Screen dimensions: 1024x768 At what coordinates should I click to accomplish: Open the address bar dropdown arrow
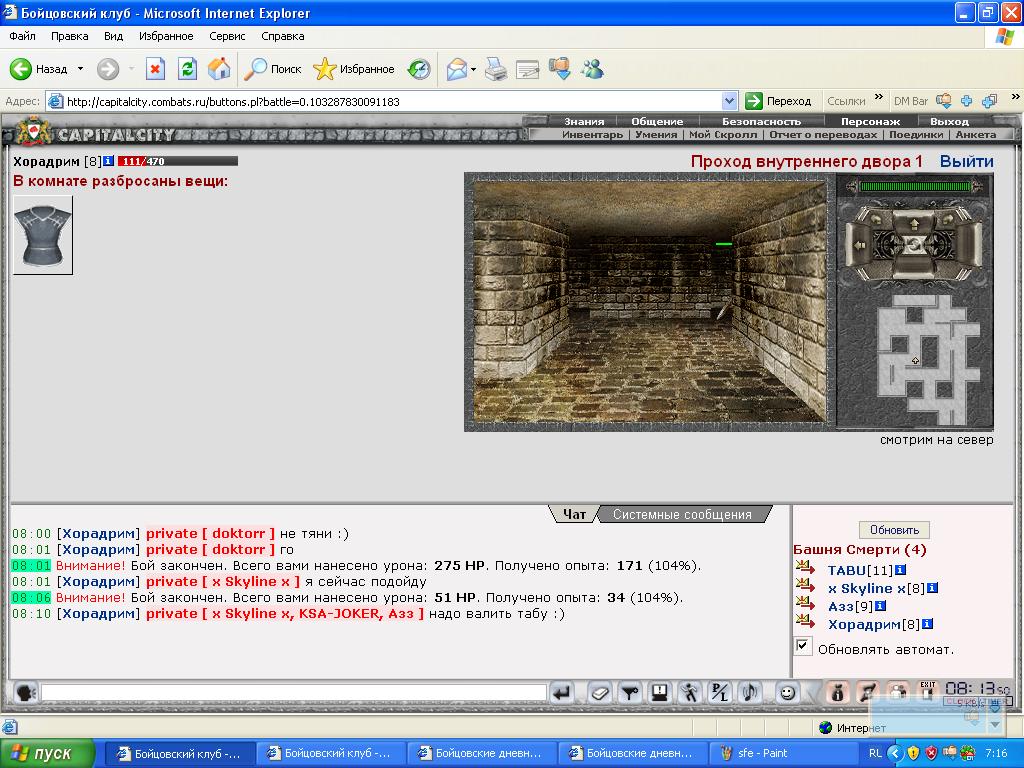click(729, 101)
